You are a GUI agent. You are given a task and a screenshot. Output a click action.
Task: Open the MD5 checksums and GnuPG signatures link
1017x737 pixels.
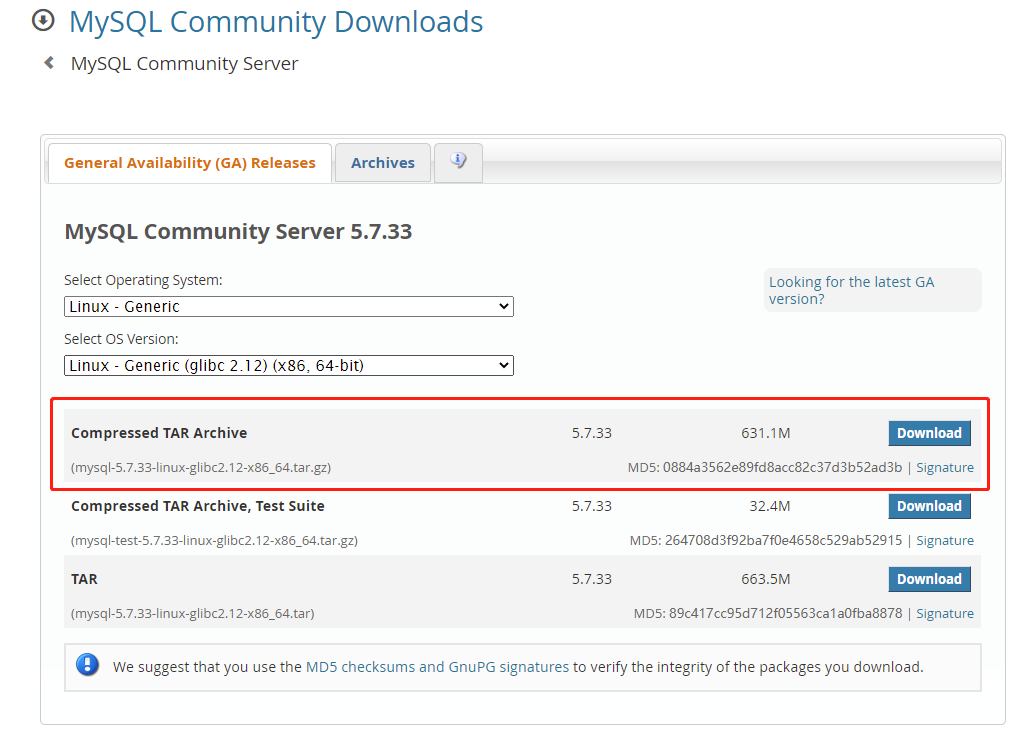[x=437, y=667]
